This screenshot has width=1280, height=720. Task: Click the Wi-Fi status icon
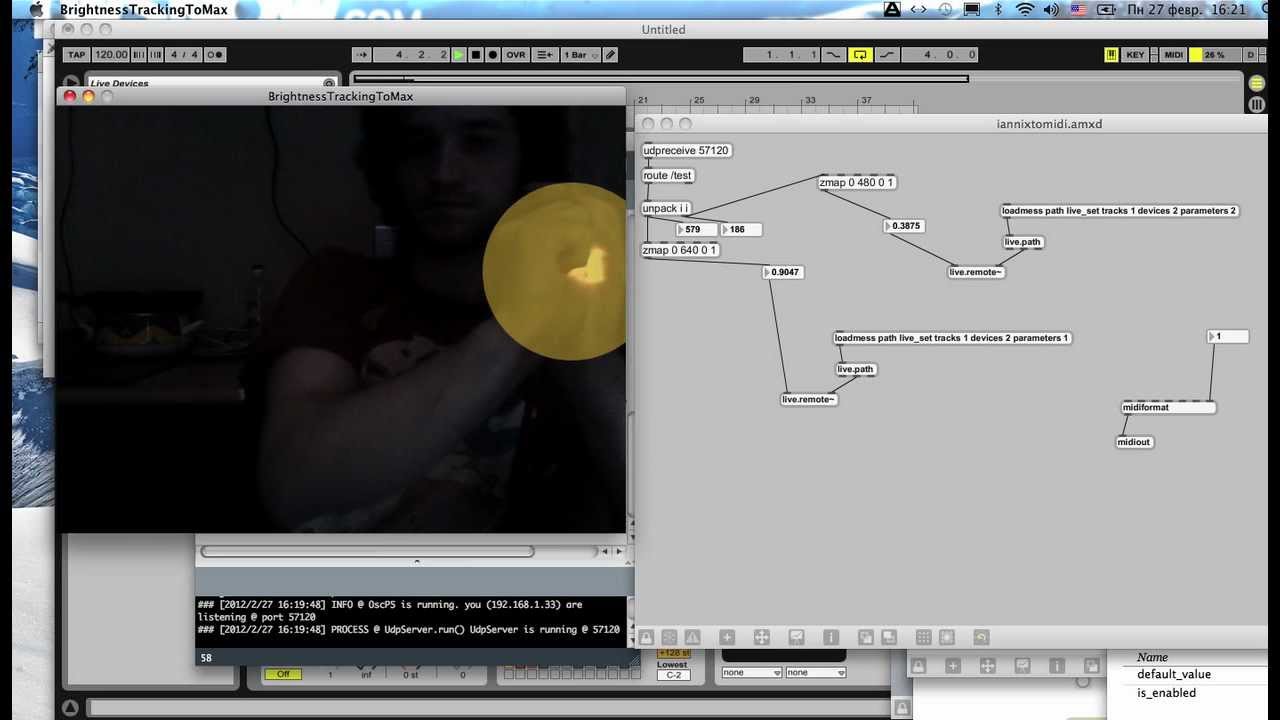pyautogui.click(x=1025, y=9)
